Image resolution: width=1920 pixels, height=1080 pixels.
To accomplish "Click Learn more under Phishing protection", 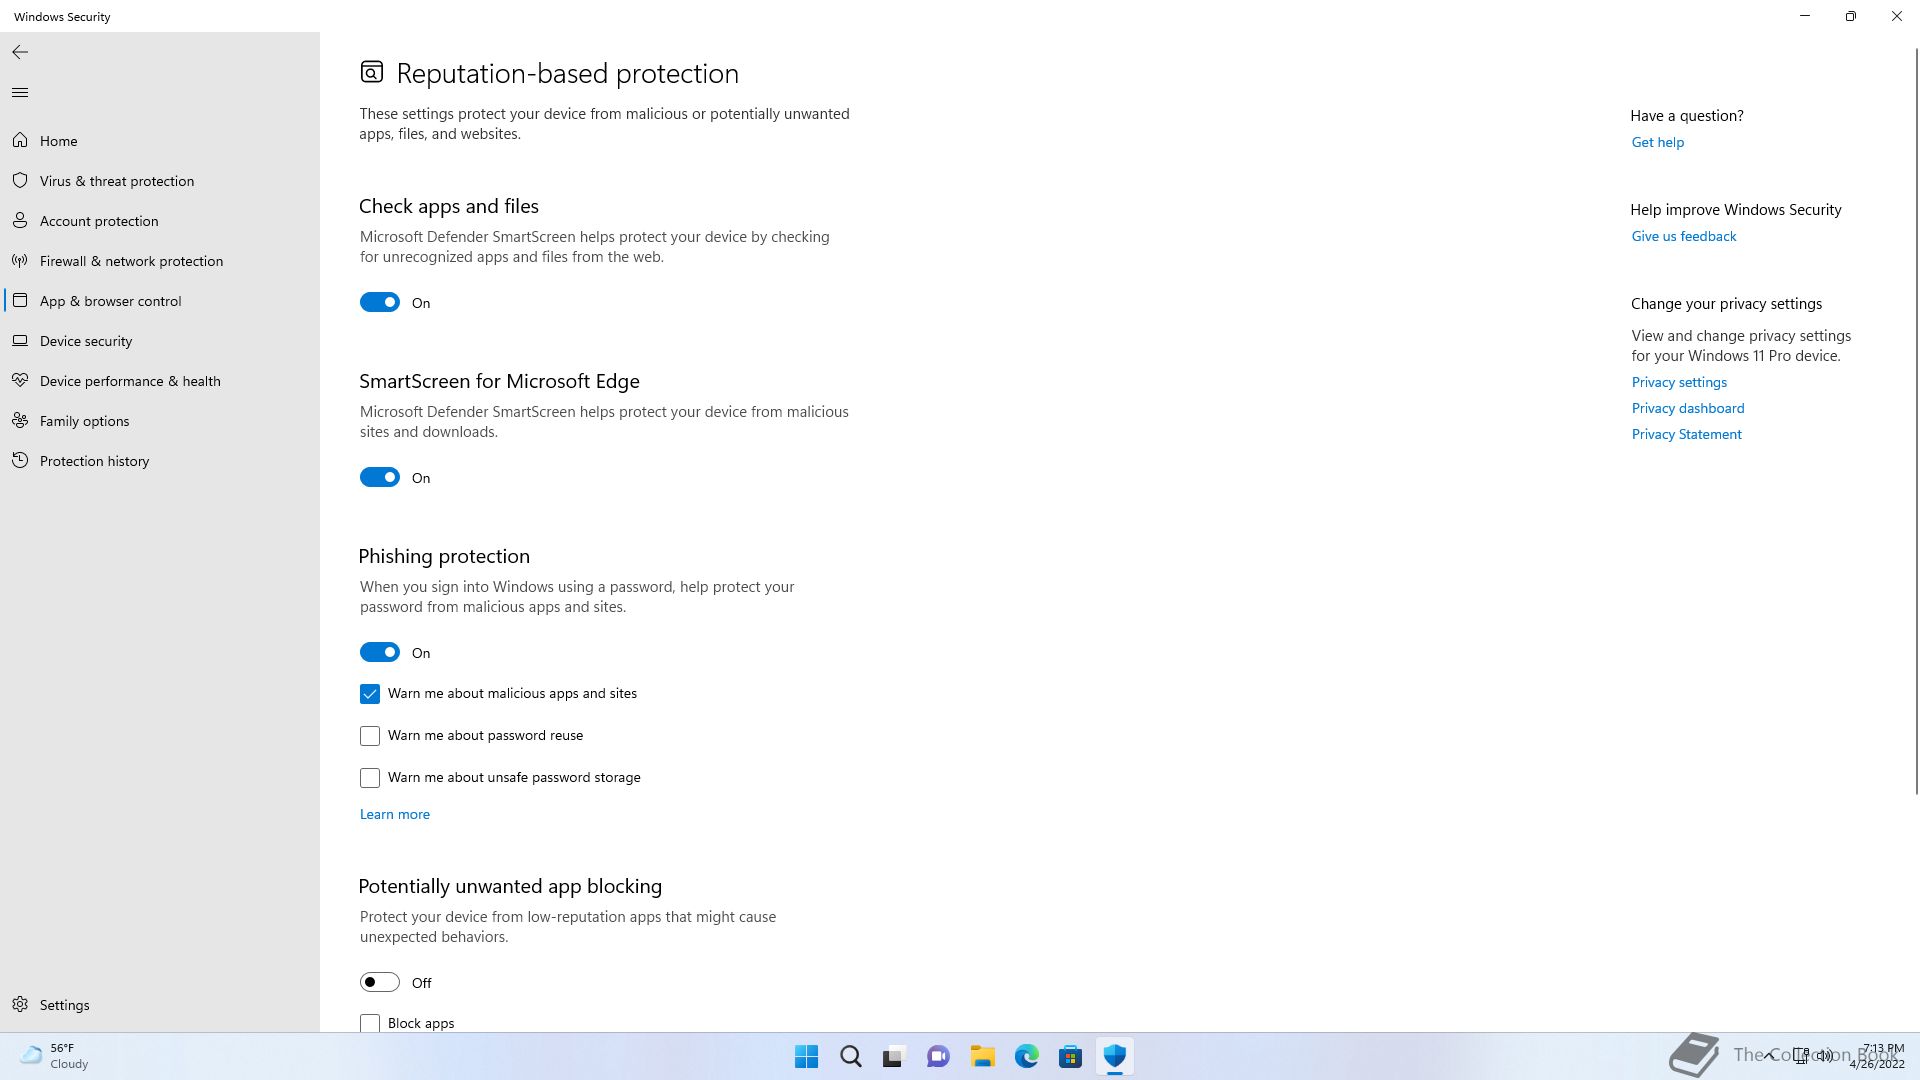I will (395, 814).
